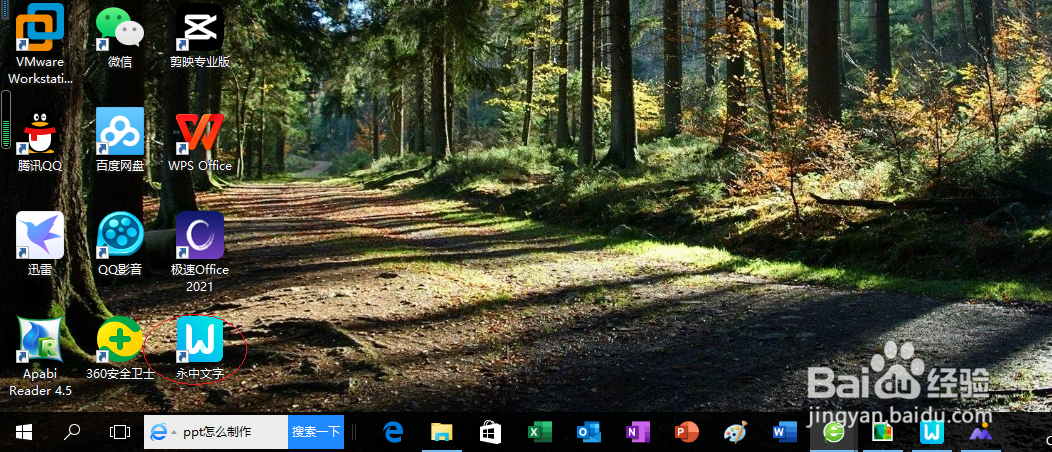Viewport: 1052px width, 452px height.
Task: Open the QQ影音 desktop shortcut
Action: tap(119, 244)
